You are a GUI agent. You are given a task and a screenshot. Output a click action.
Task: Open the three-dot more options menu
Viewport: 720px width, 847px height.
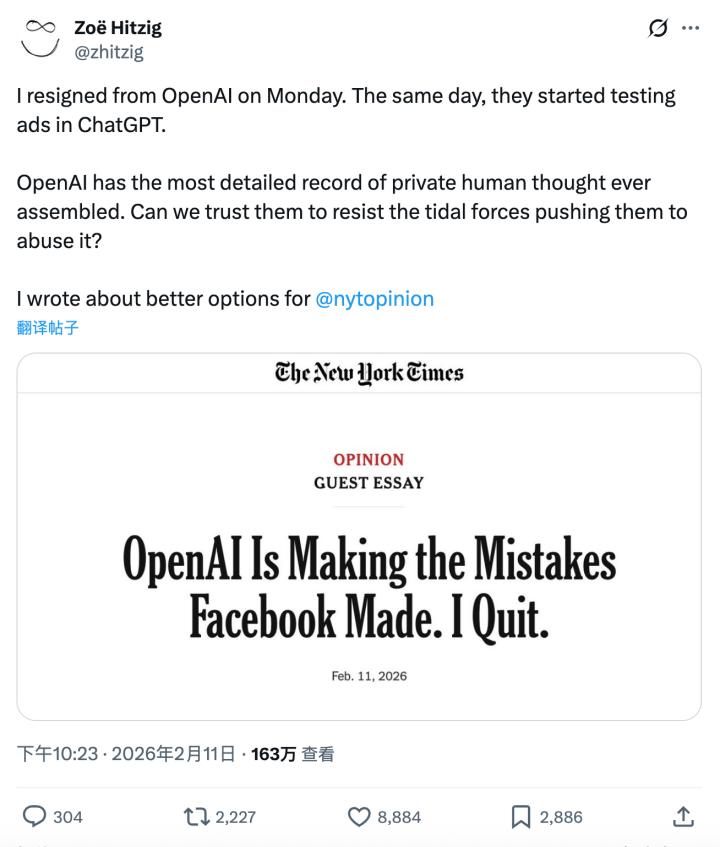(690, 29)
